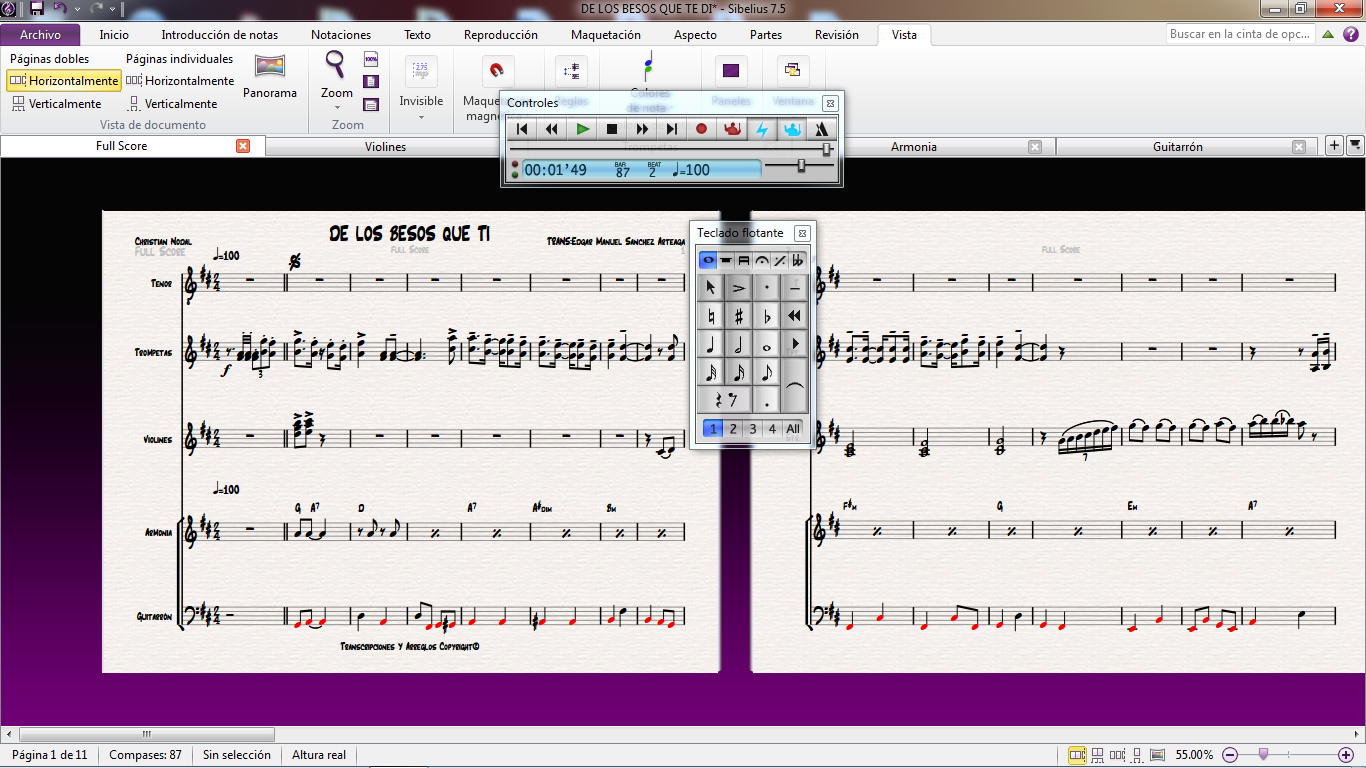This screenshot has height=768, width=1366.
Task: Open the Maquetación ribbon tab
Action: click(606, 35)
